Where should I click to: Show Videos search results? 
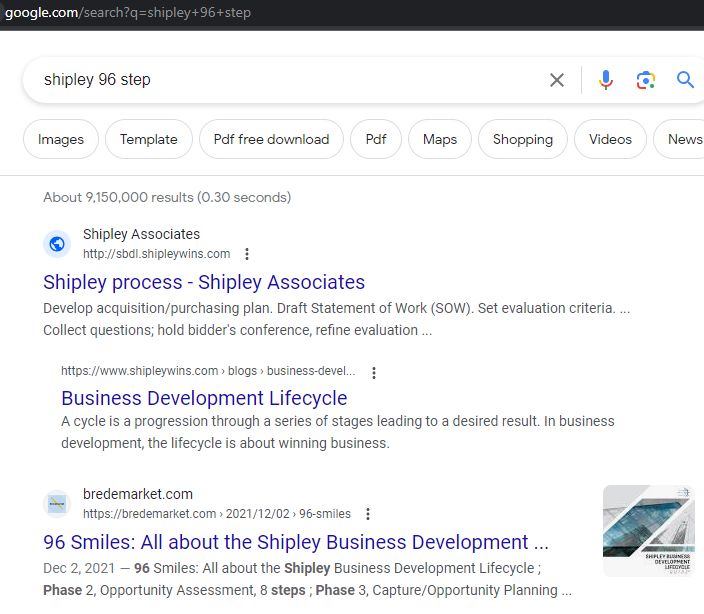pyautogui.click(x=610, y=140)
